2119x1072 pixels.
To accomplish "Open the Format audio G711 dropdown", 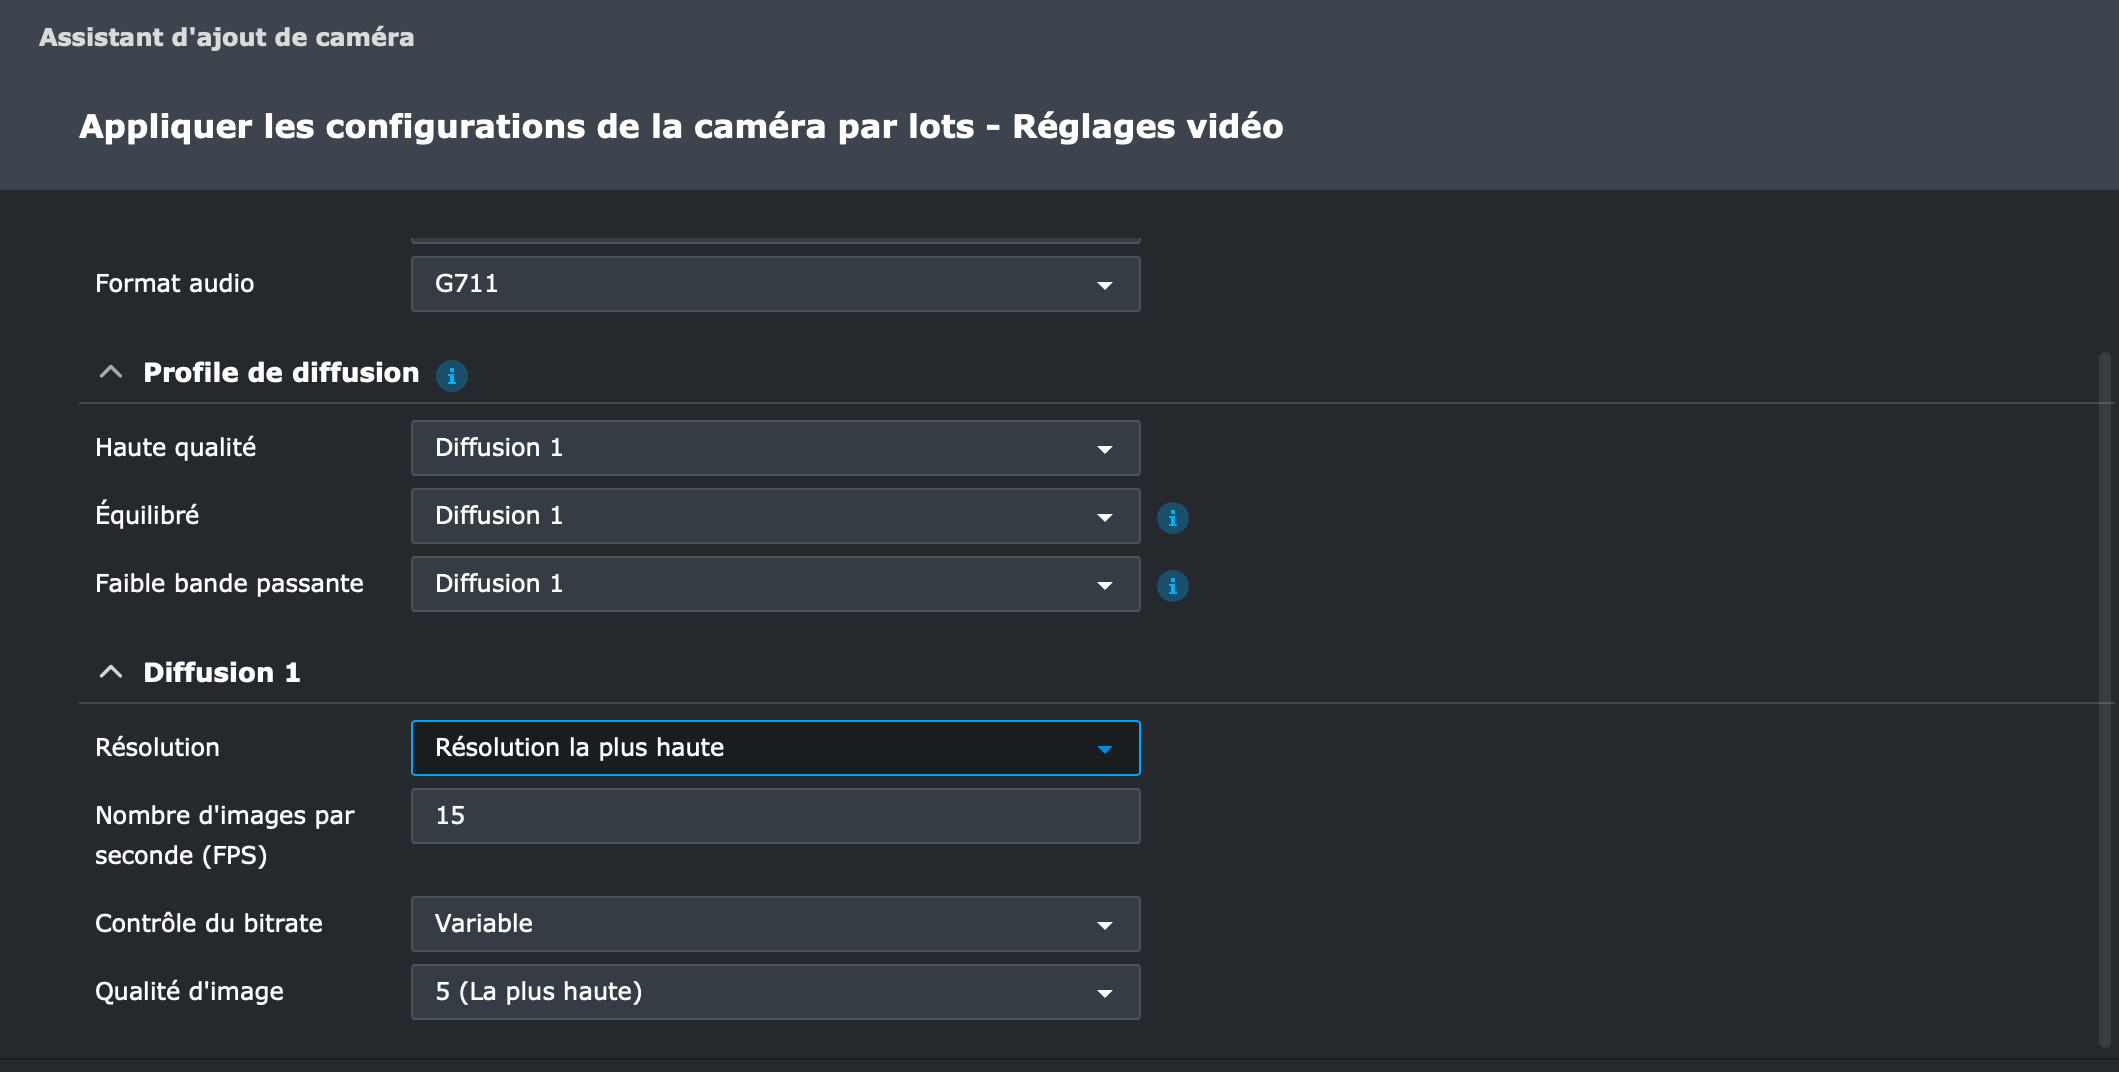I will (775, 284).
